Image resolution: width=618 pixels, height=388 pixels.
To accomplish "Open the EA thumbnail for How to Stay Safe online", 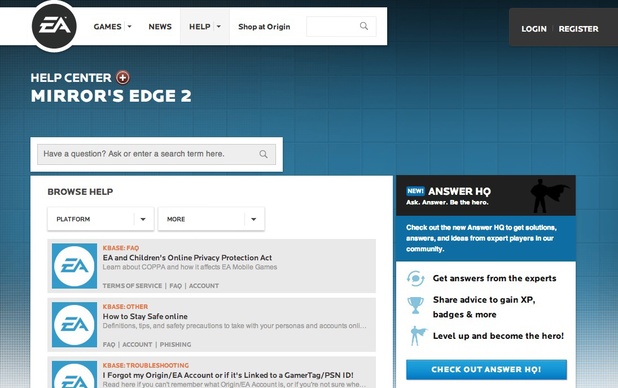I will click(74, 325).
